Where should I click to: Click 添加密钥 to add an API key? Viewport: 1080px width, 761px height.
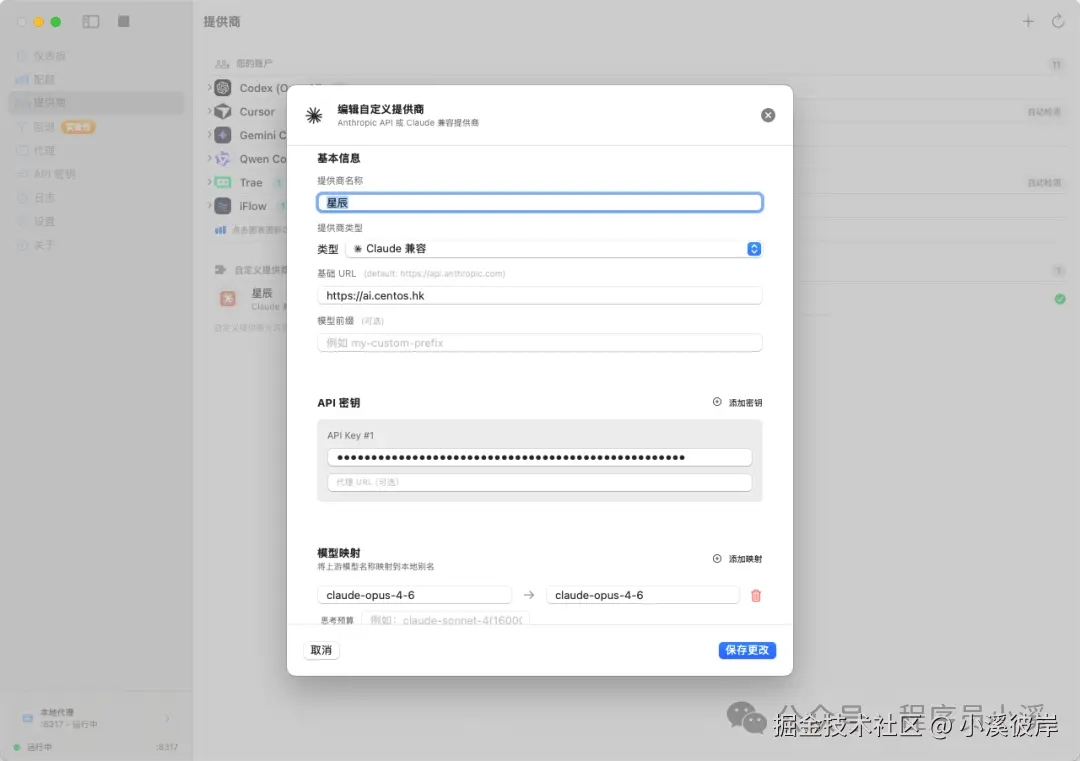click(x=737, y=402)
